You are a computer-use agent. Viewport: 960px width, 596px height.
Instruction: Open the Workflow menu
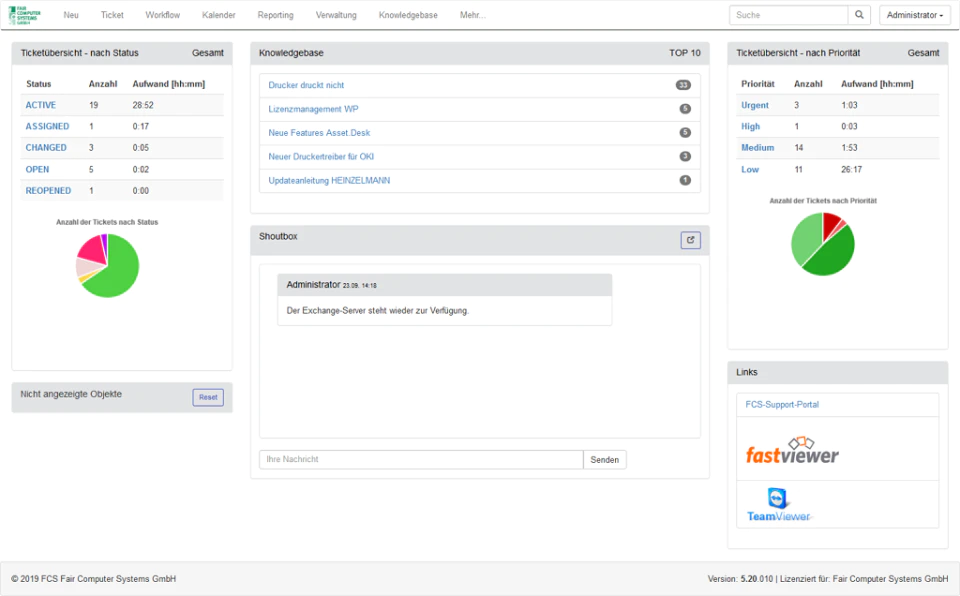click(x=162, y=15)
